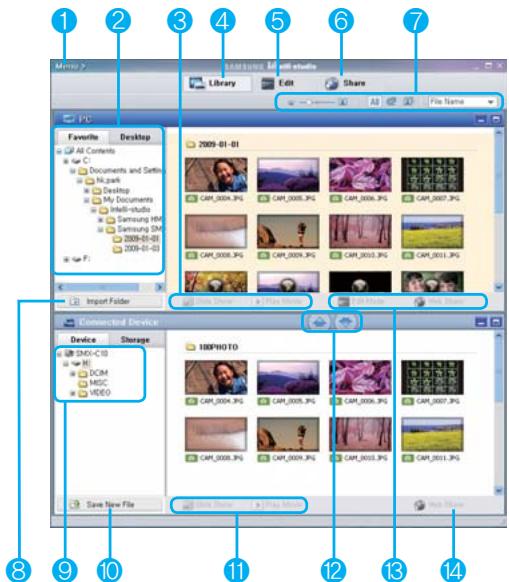
Task: Select the 2009-01-03 folder in tree
Action: pyautogui.click(x=136, y=248)
